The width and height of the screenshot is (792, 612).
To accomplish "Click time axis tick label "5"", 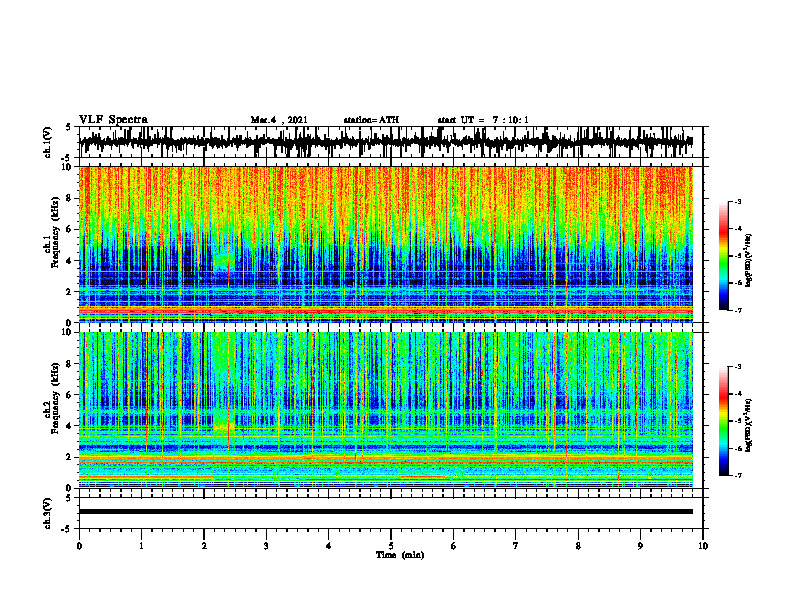I will 391,545.
